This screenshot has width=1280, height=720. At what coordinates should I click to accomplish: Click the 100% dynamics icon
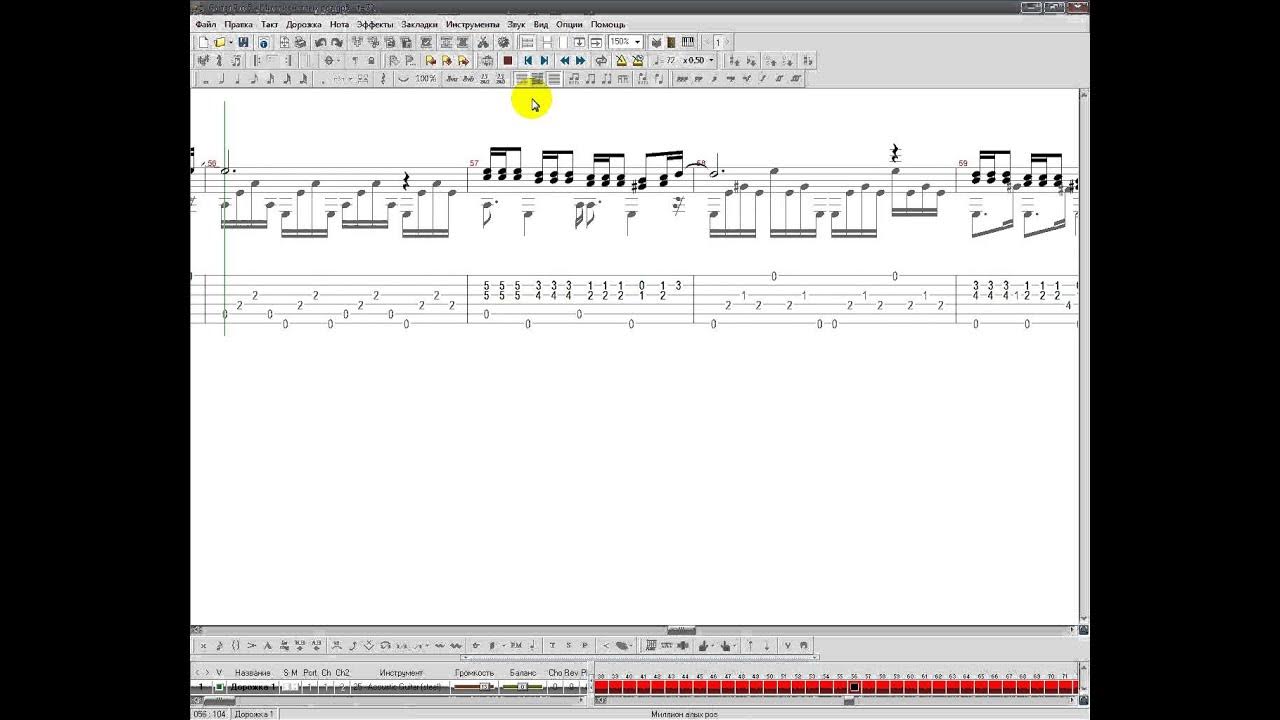(426, 78)
